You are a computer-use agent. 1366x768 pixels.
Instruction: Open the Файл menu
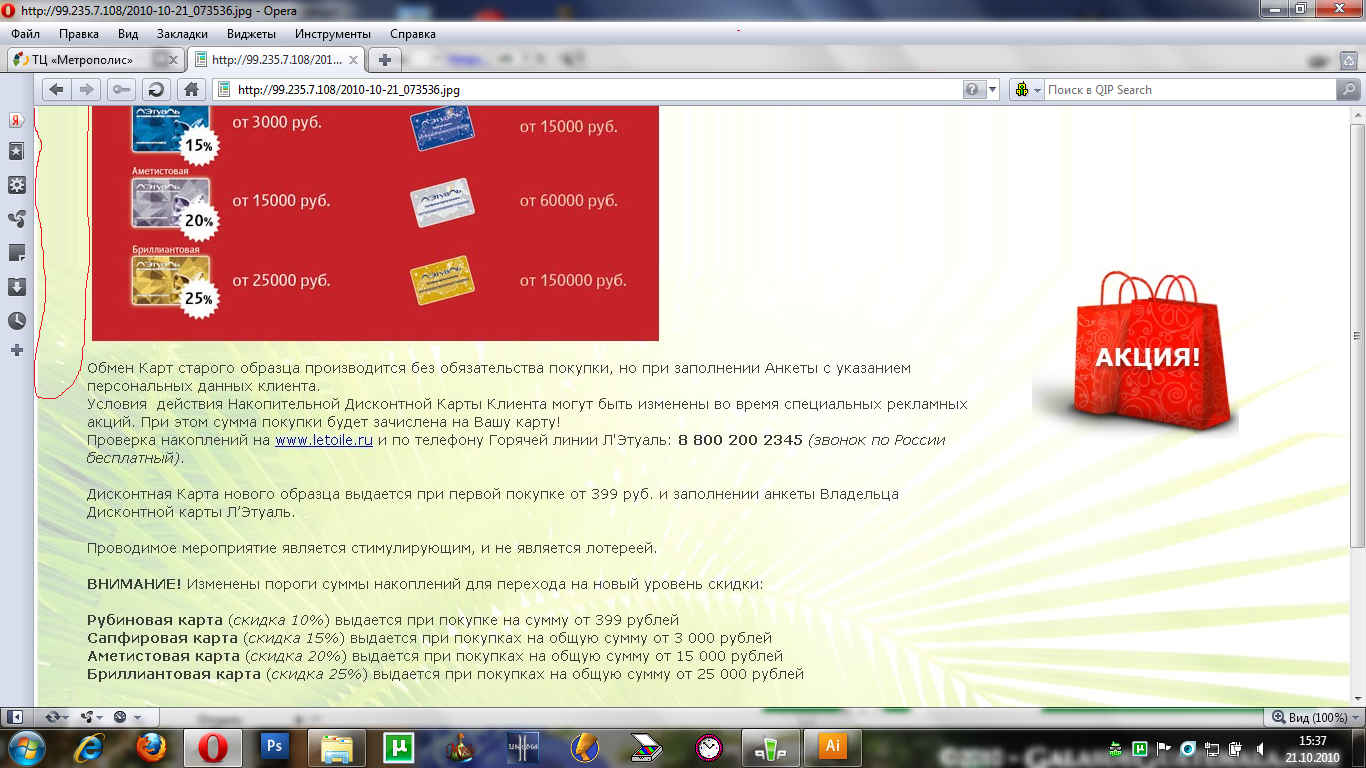(x=25, y=34)
